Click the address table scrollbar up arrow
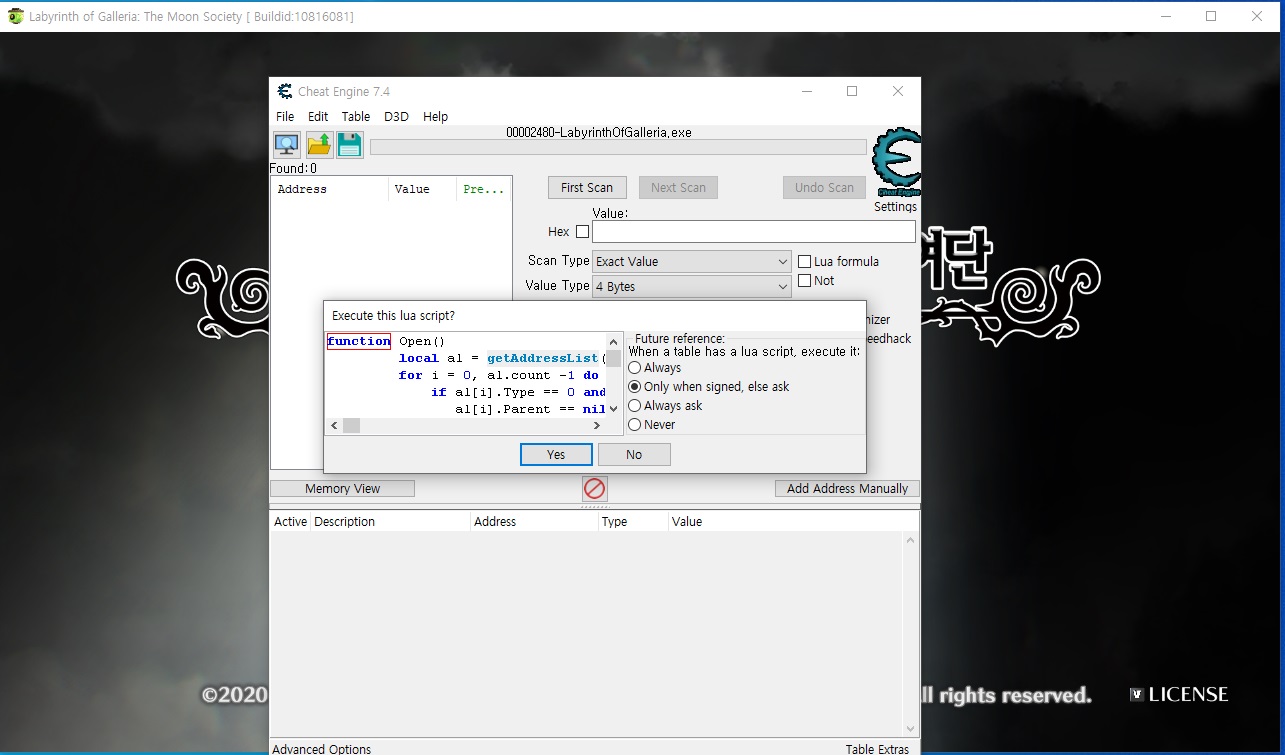The width and height of the screenshot is (1285, 755). (911, 540)
